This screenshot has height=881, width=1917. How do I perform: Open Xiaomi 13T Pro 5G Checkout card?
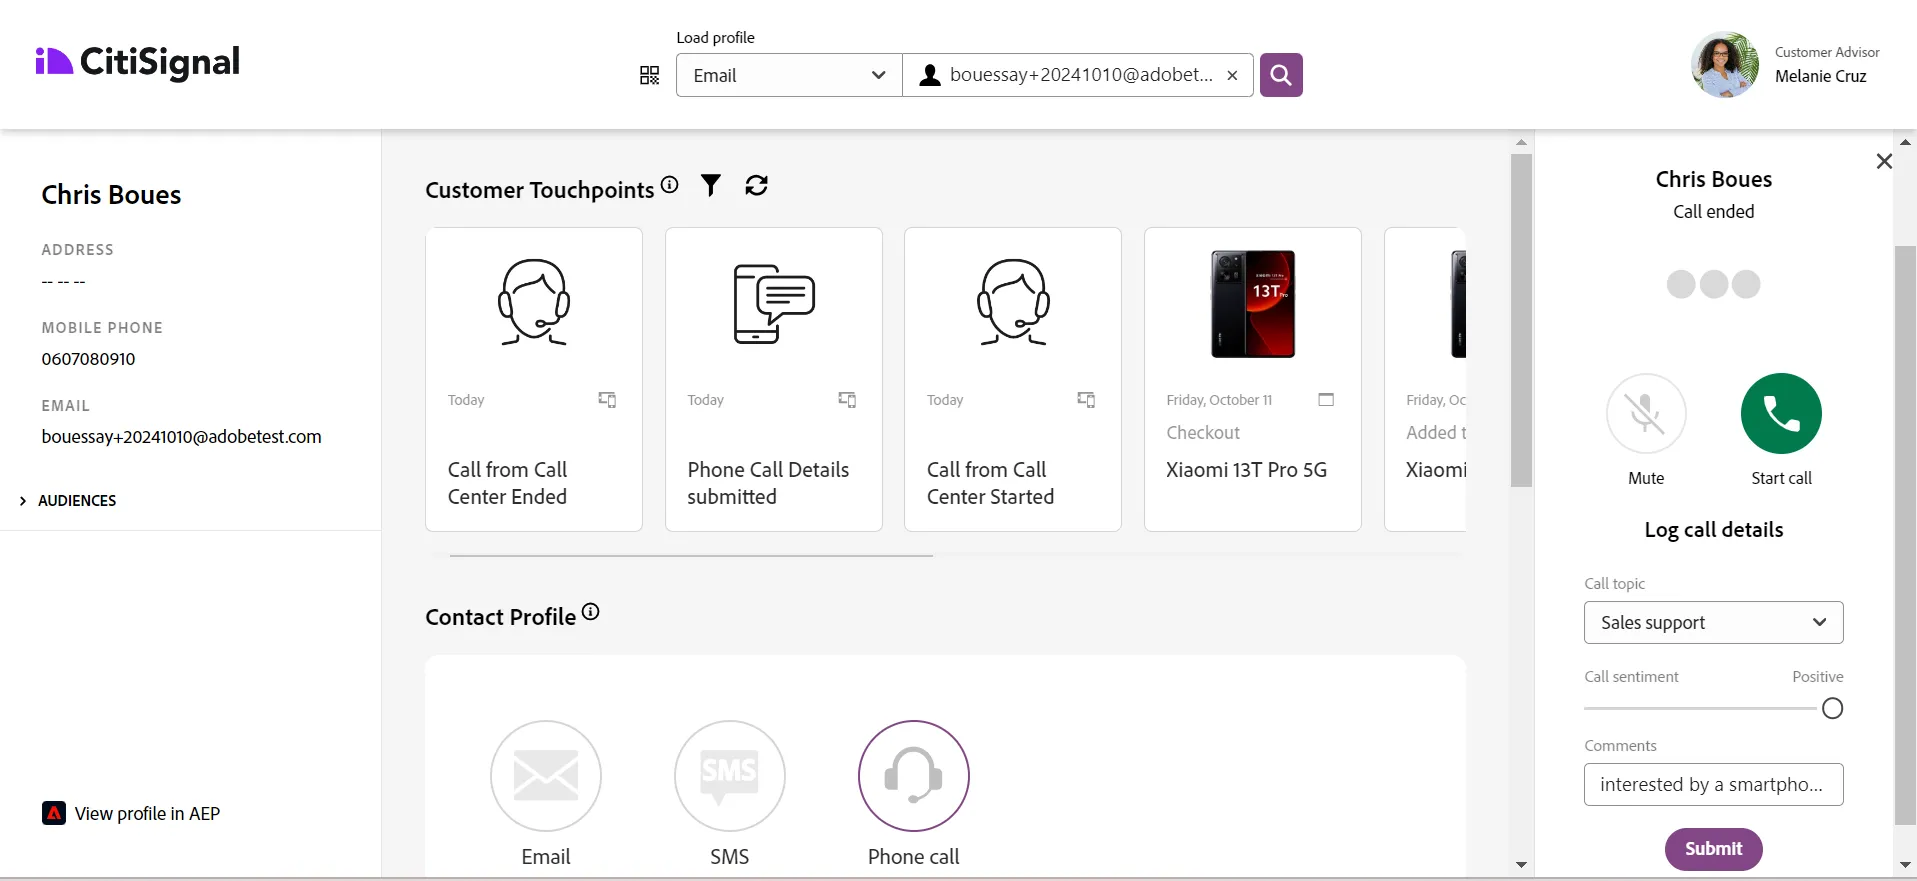click(x=1253, y=379)
